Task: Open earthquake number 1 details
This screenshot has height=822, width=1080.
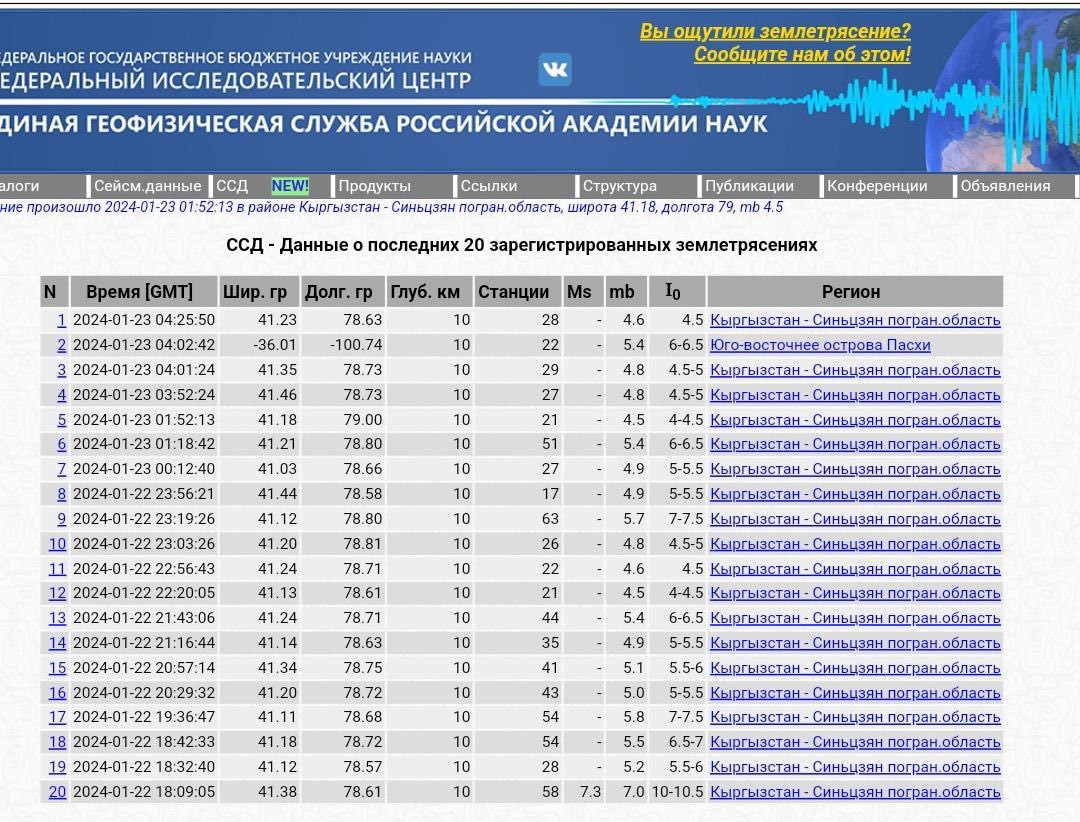Action: (61, 320)
